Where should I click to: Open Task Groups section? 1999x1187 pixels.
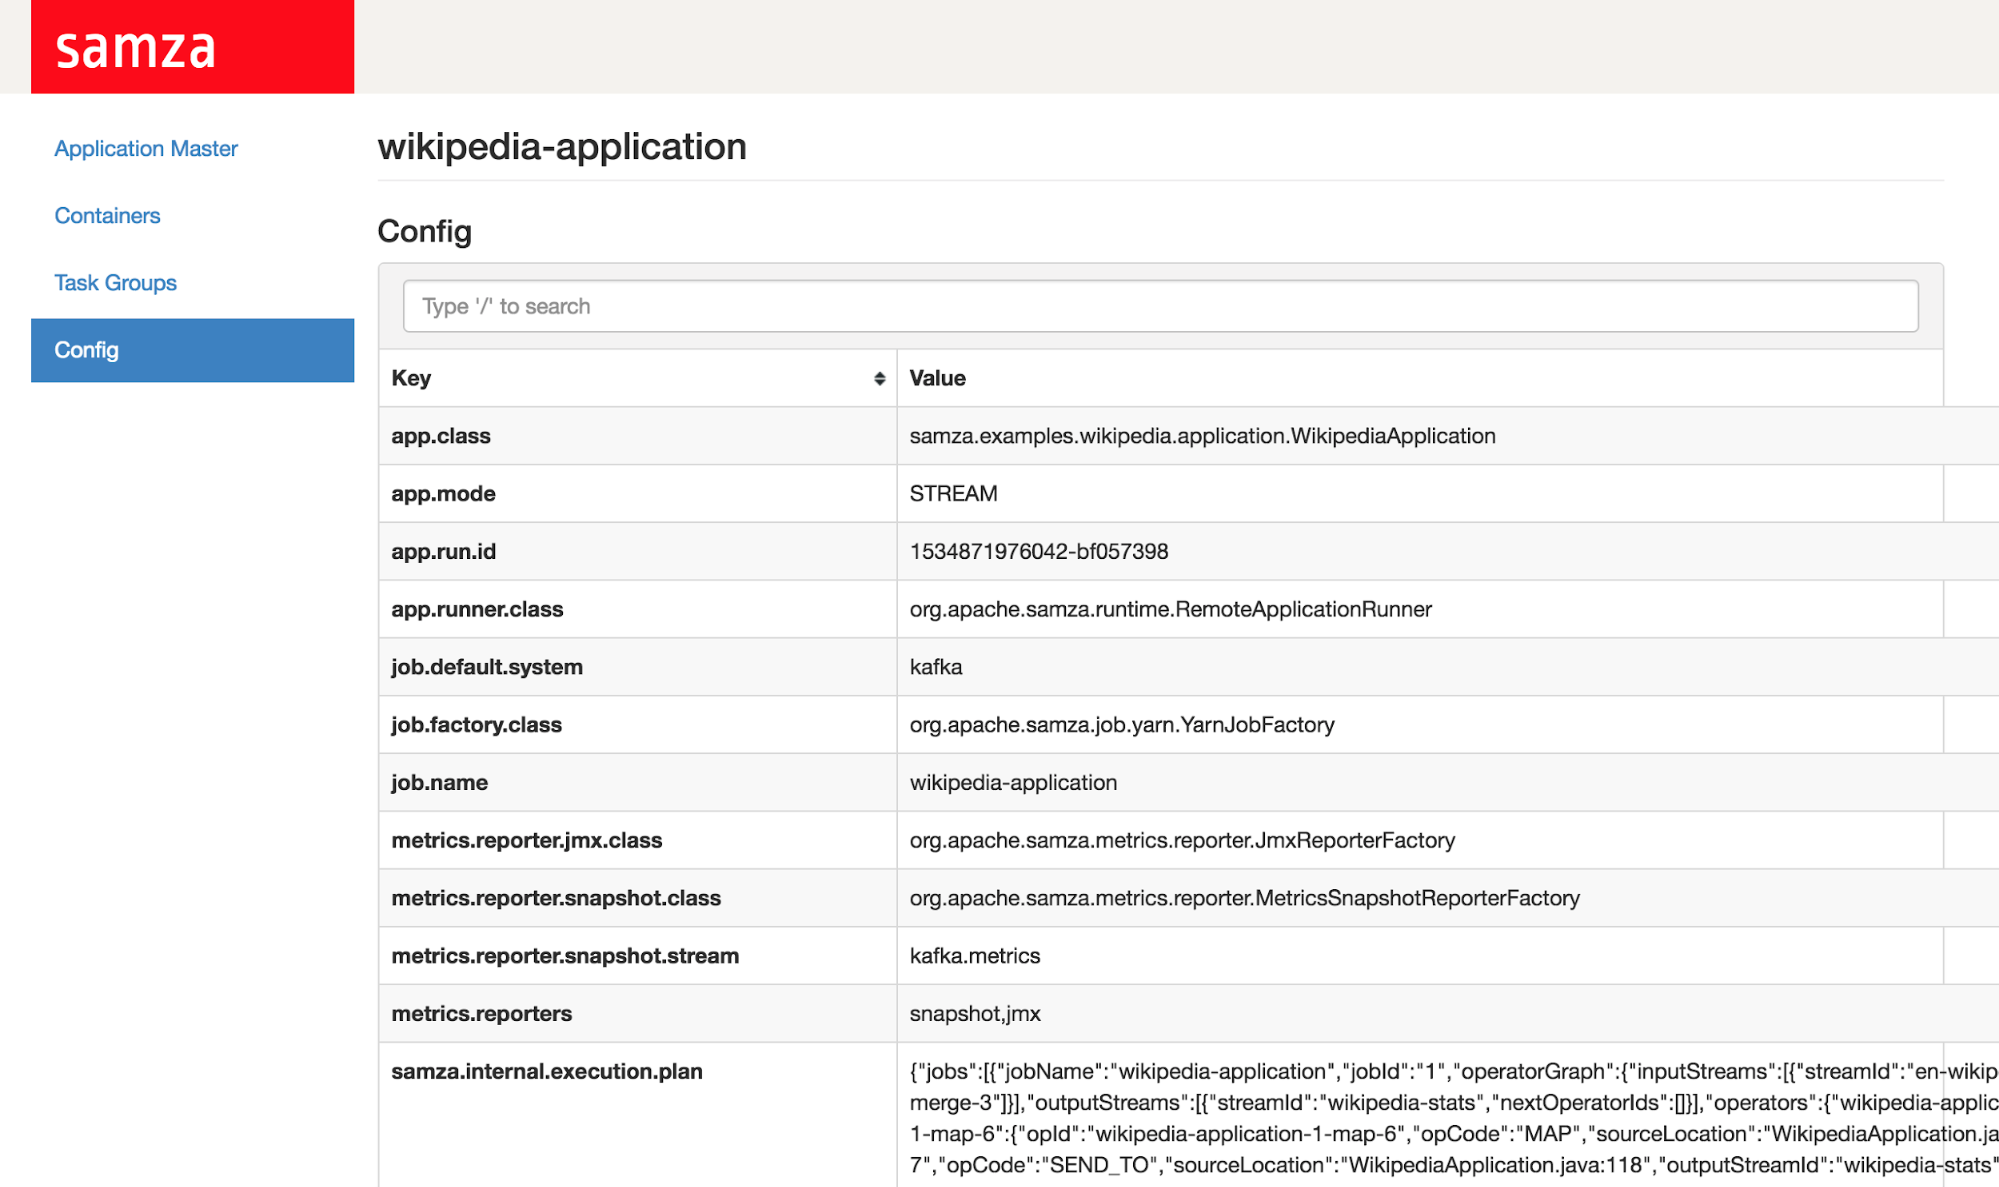pyautogui.click(x=115, y=283)
